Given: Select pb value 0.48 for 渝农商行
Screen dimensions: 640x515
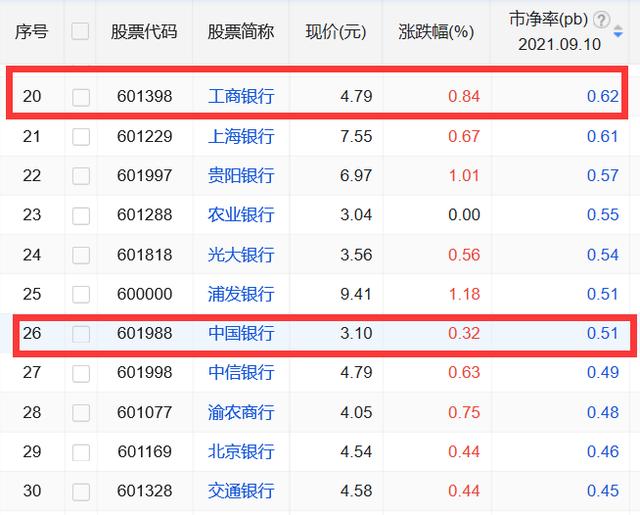Looking at the screenshot, I should [603, 412].
